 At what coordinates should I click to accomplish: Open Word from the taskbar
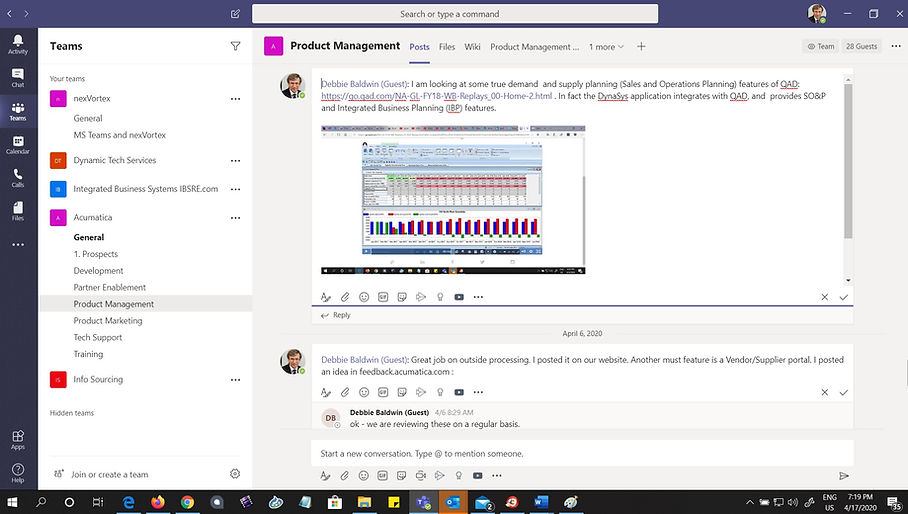click(541, 502)
